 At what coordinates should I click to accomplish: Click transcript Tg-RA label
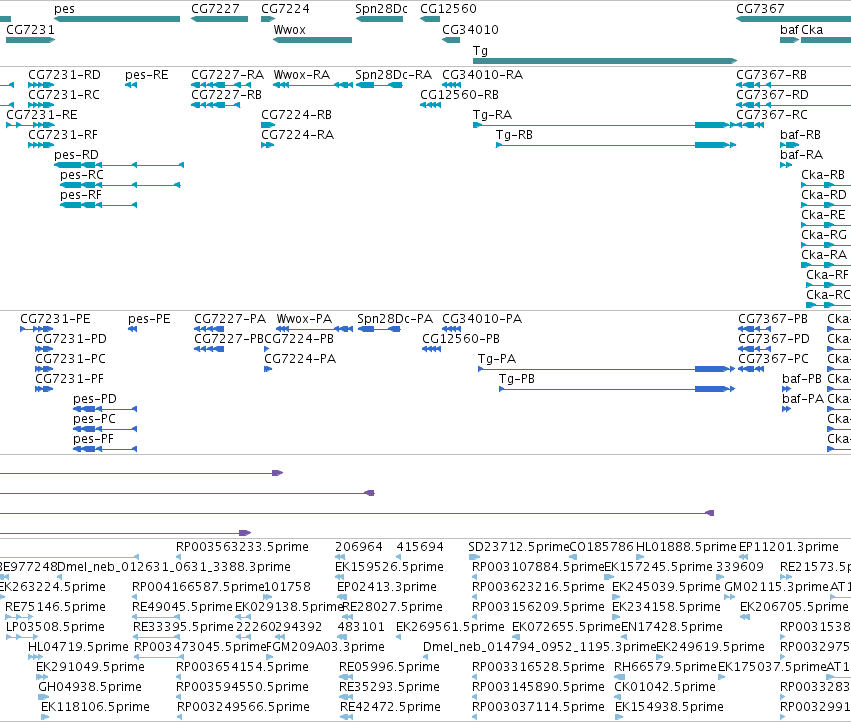pos(492,115)
